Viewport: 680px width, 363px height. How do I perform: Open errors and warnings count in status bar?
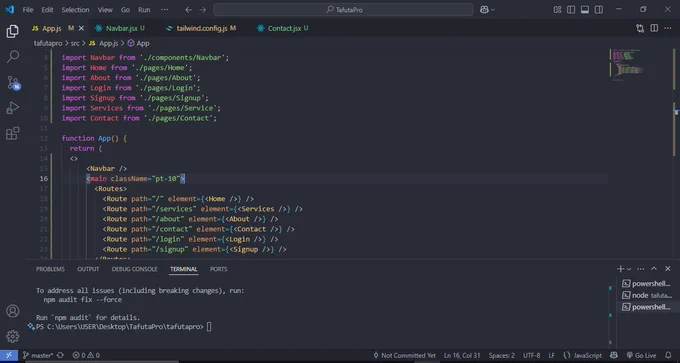pos(86,355)
